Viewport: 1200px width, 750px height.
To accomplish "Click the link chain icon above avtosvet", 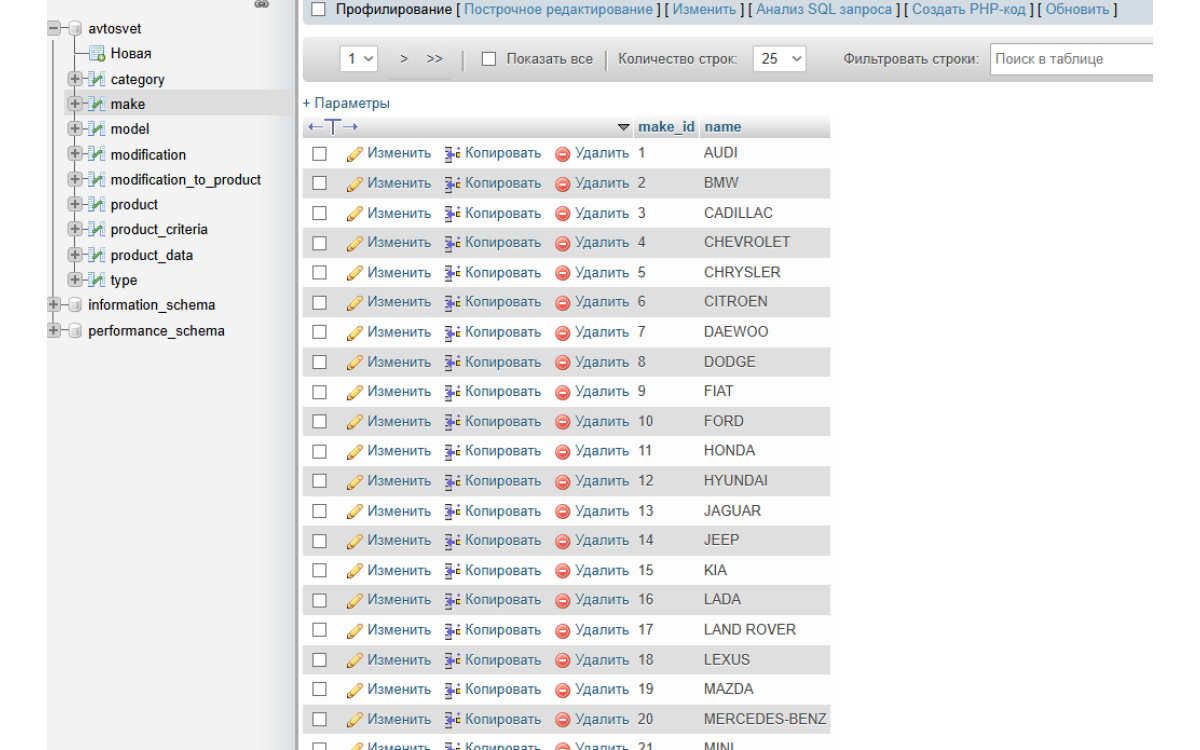I will click(x=261, y=5).
